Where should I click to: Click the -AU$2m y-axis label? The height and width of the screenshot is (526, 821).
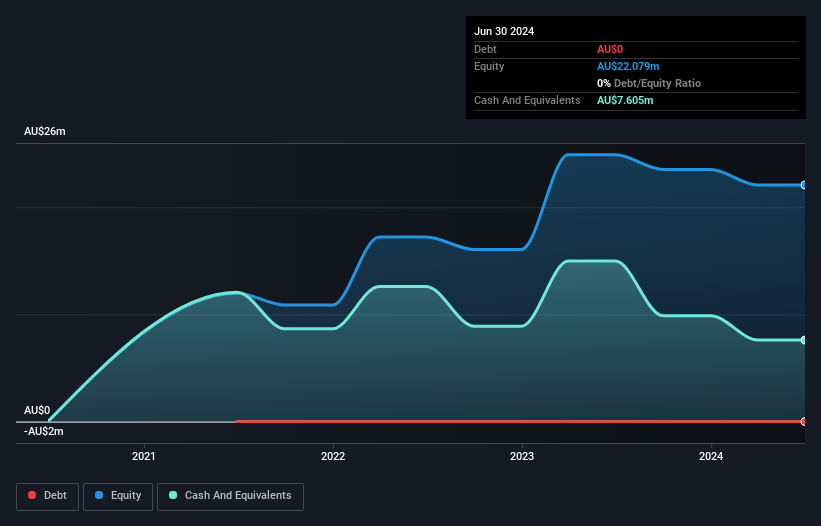(x=43, y=431)
